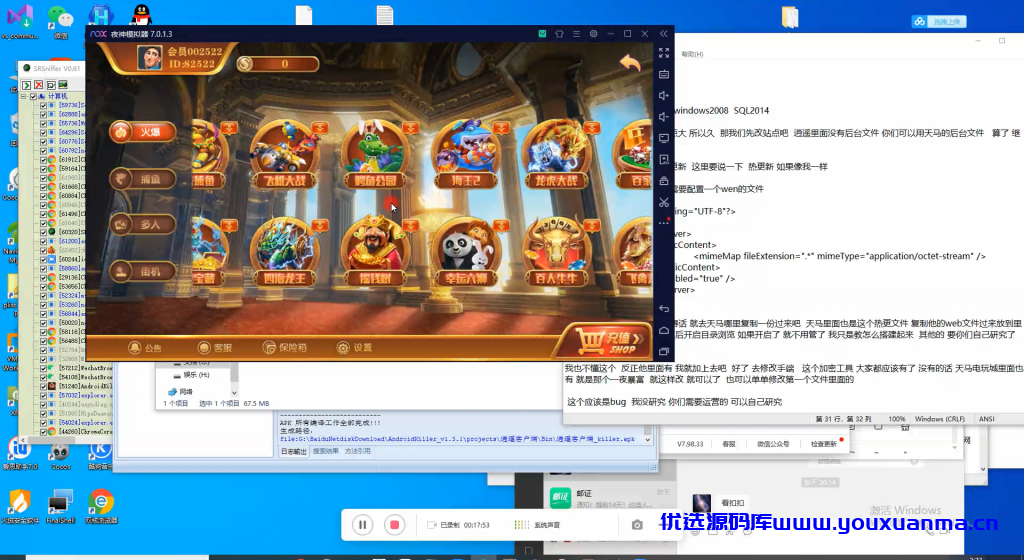Collapse the Nox sidebar double-chevron
1024x560 pixels.
coord(664,34)
